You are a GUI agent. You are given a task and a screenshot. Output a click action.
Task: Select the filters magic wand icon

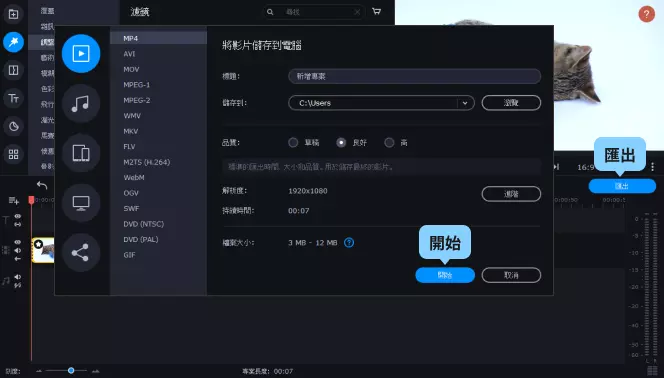14,42
